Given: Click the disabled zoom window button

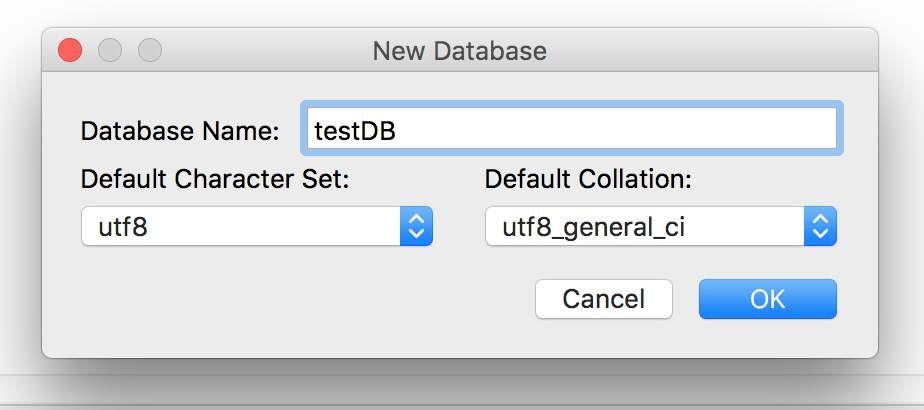Looking at the screenshot, I should coord(149,50).
